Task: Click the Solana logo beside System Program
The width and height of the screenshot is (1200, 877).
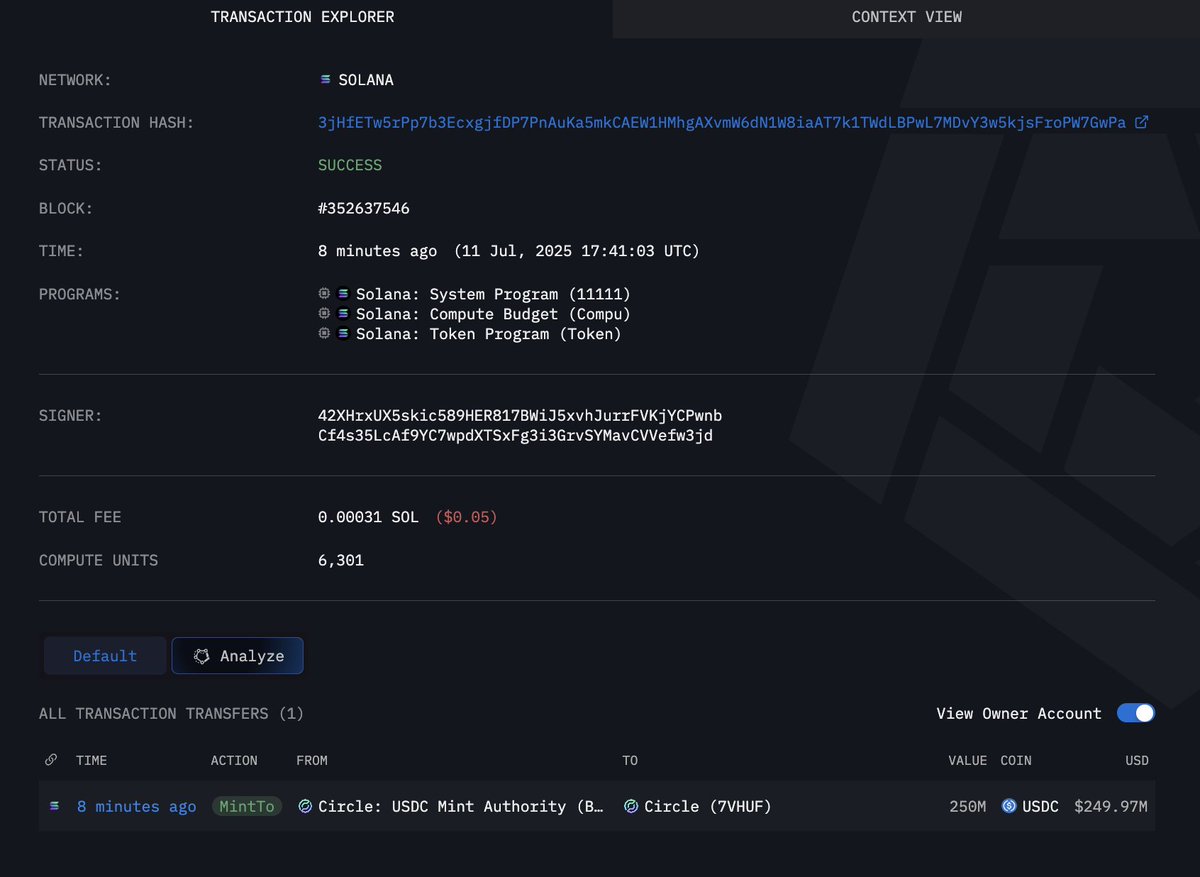Action: (x=344, y=294)
